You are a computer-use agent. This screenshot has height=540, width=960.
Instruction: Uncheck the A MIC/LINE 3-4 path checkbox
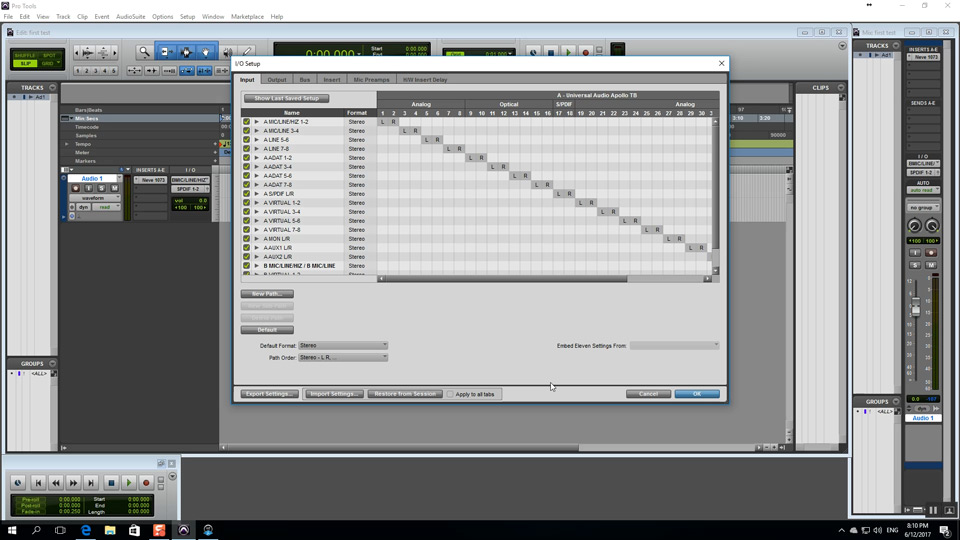[247, 131]
